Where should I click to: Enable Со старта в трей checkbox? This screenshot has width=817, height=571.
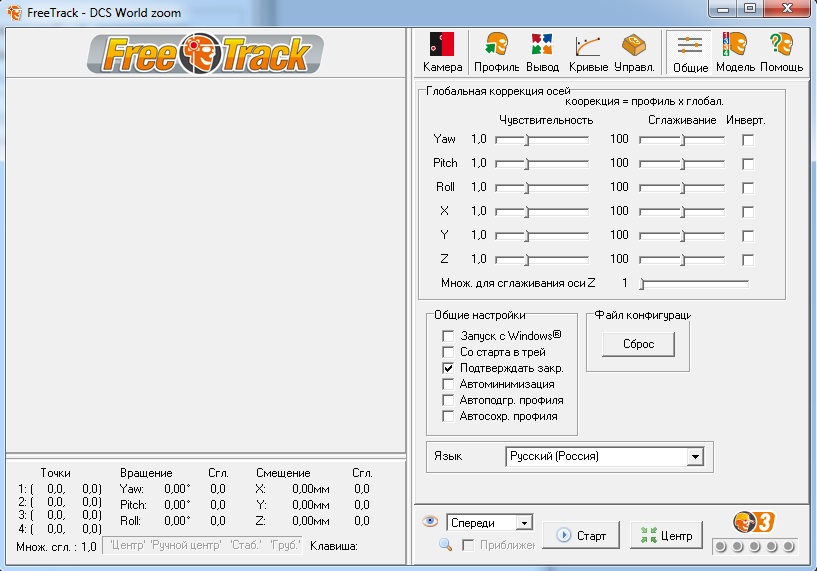[448, 352]
